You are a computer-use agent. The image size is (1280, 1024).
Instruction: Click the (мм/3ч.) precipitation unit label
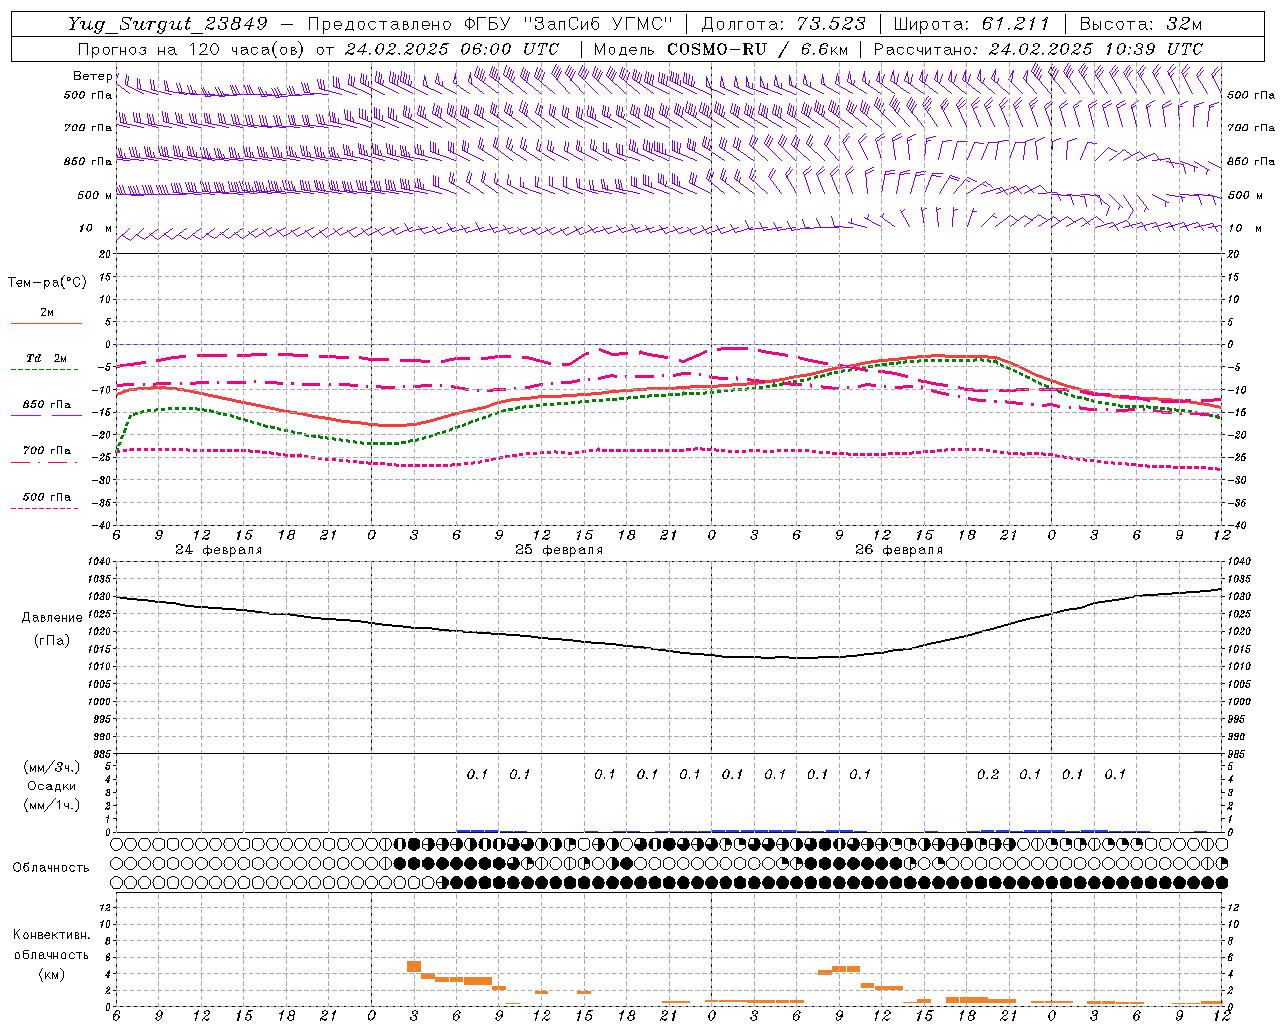pos(52,767)
